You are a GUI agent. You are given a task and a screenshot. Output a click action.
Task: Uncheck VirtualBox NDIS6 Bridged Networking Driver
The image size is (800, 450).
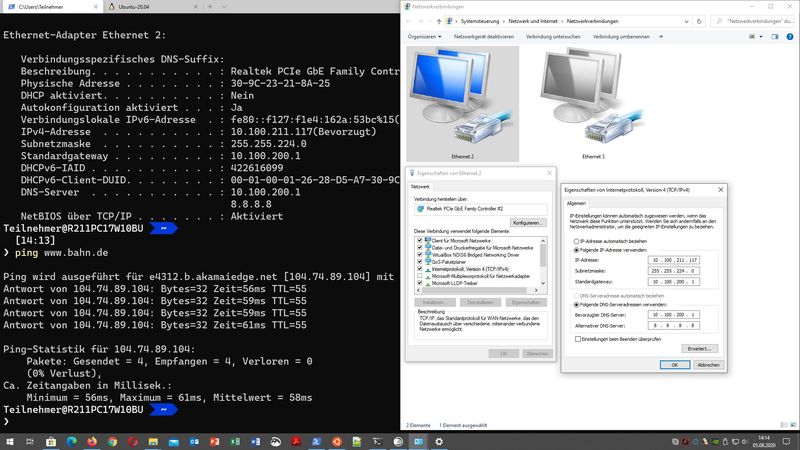420,255
